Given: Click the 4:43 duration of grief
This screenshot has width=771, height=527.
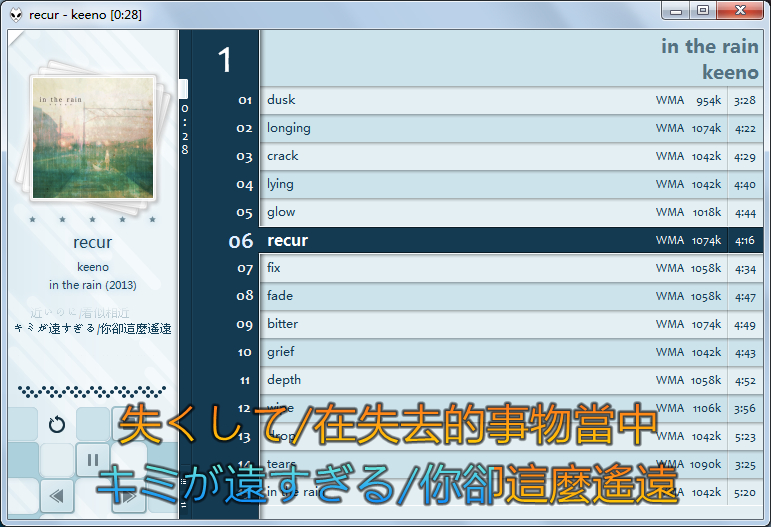Looking at the screenshot, I should pos(745,353).
